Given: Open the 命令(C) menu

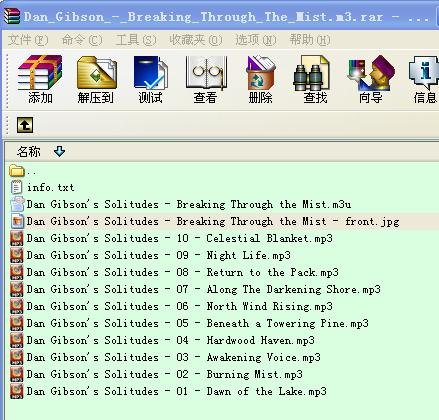Looking at the screenshot, I should pyautogui.click(x=82, y=40).
